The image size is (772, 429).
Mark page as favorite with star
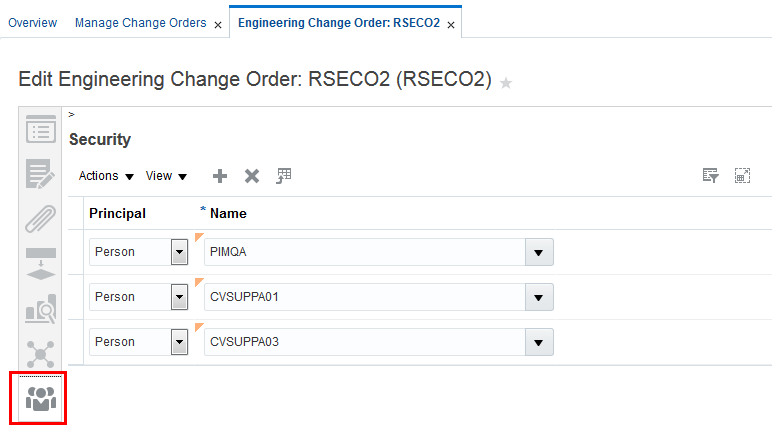click(x=506, y=82)
